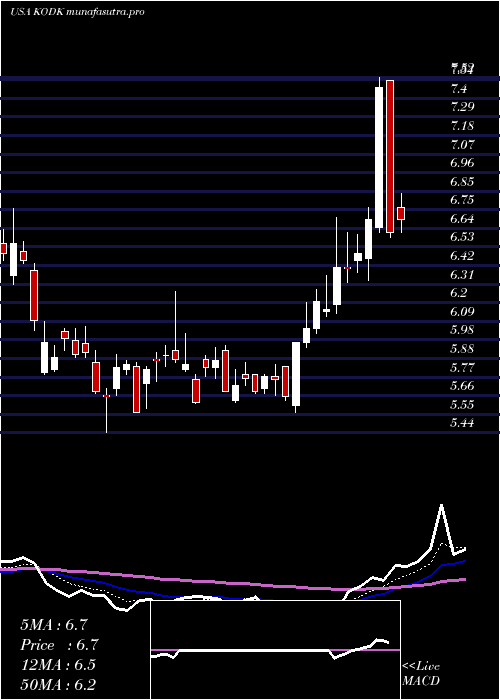The height and width of the screenshot is (700, 500).
Task: Select the 5.44 price axis label
Action: [462, 422]
